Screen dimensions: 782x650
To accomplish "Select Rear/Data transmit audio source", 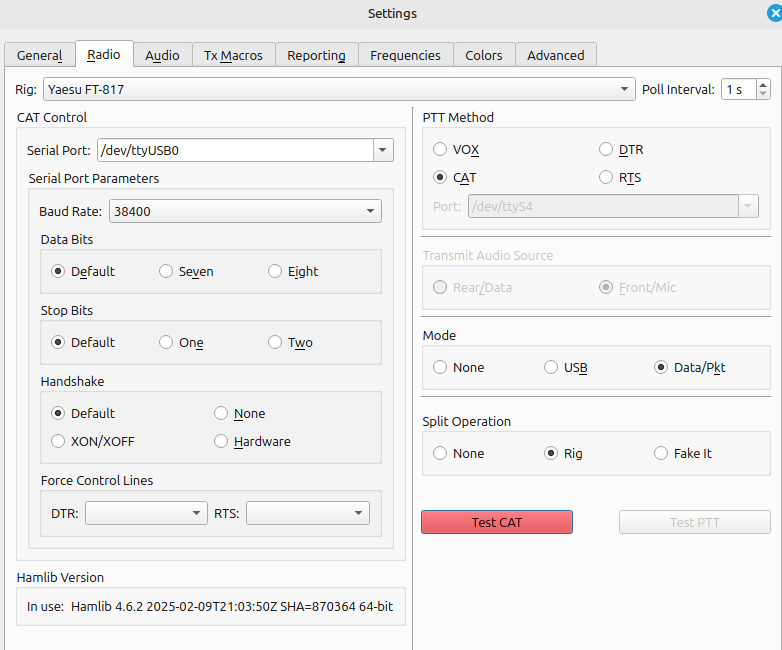I will (472, 287).
